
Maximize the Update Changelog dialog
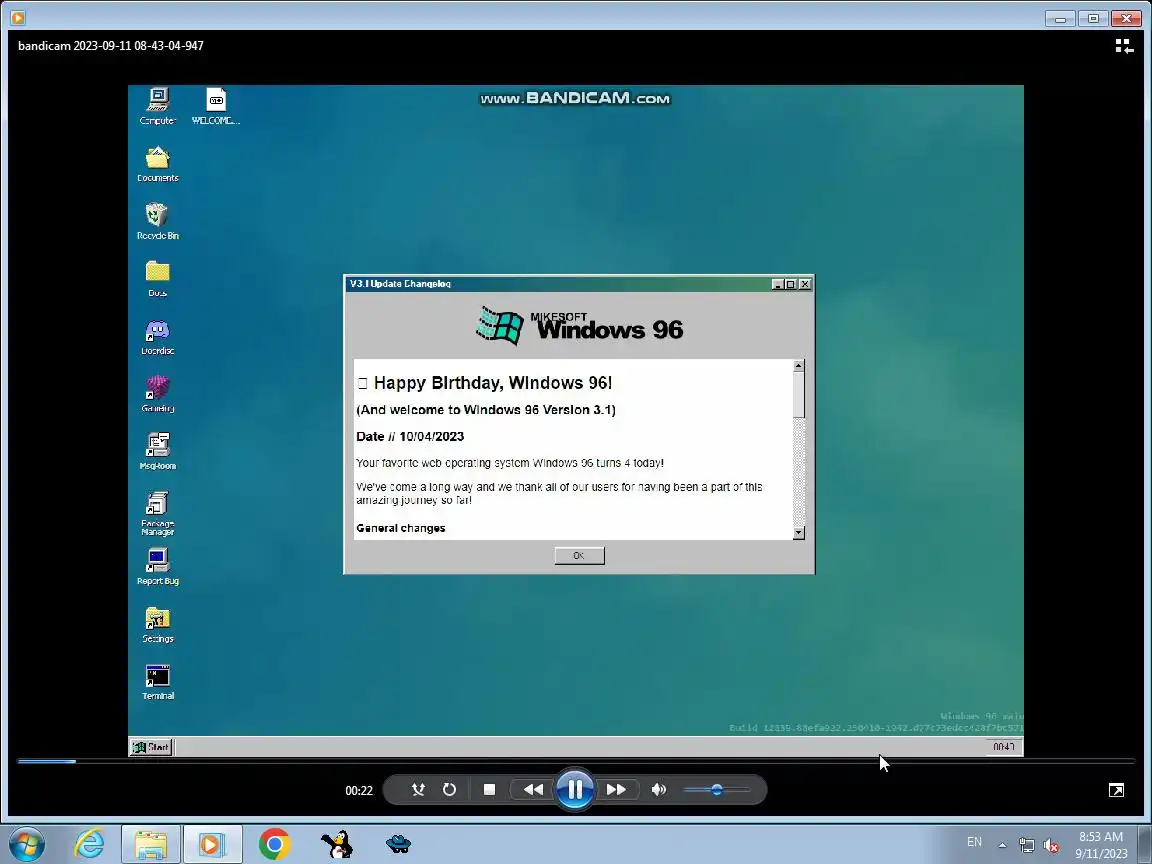pos(791,284)
